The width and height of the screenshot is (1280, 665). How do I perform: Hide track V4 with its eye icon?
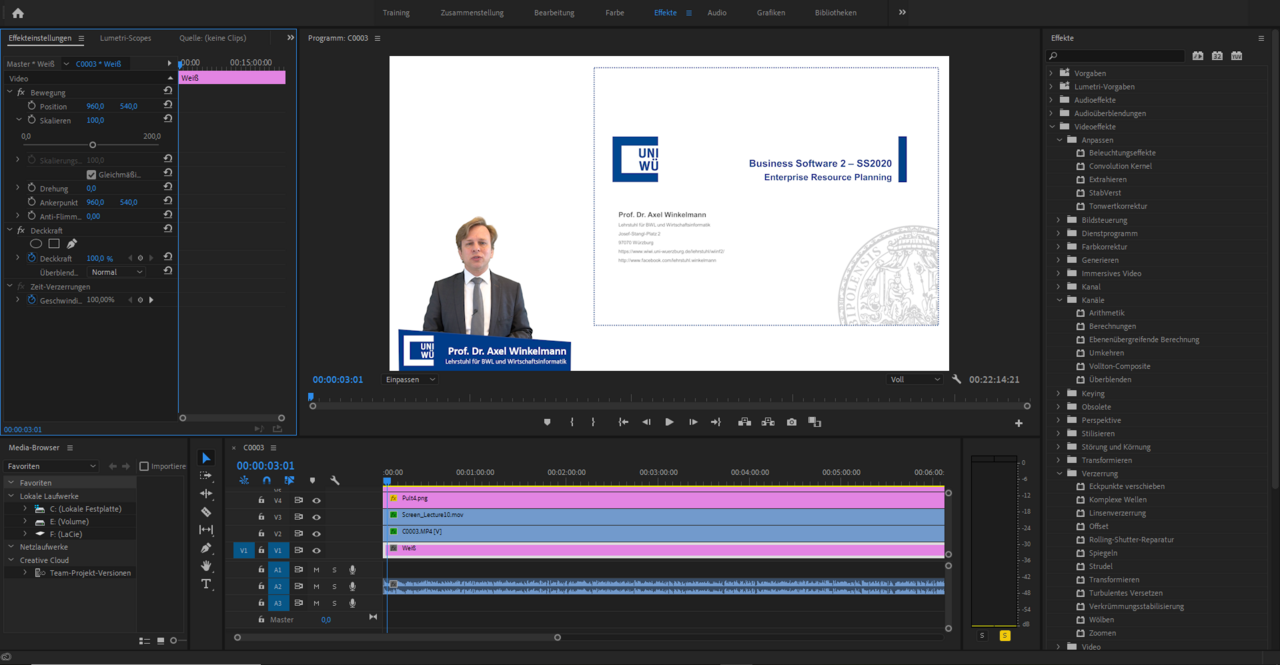[x=316, y=500]
